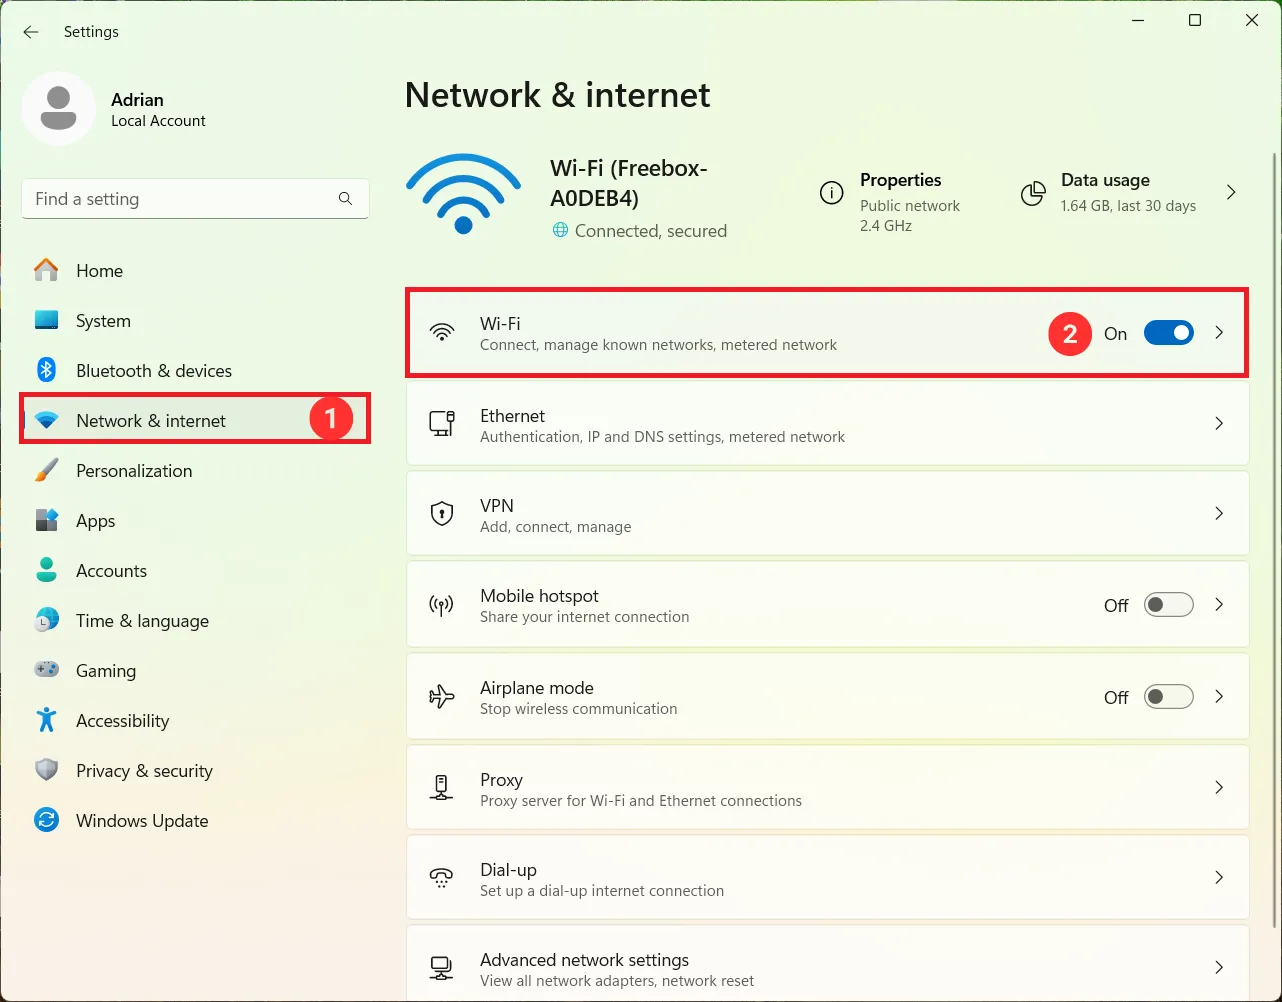Click the Proxy server icon

click(441, 788)
